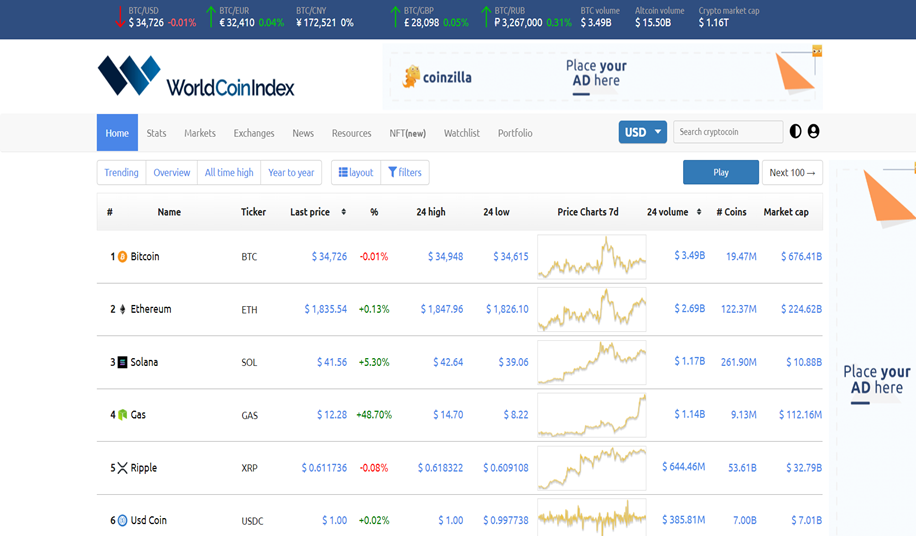
Task: Click the Crypto market cap $ 1.16T
Action: [x=728, y=17]
